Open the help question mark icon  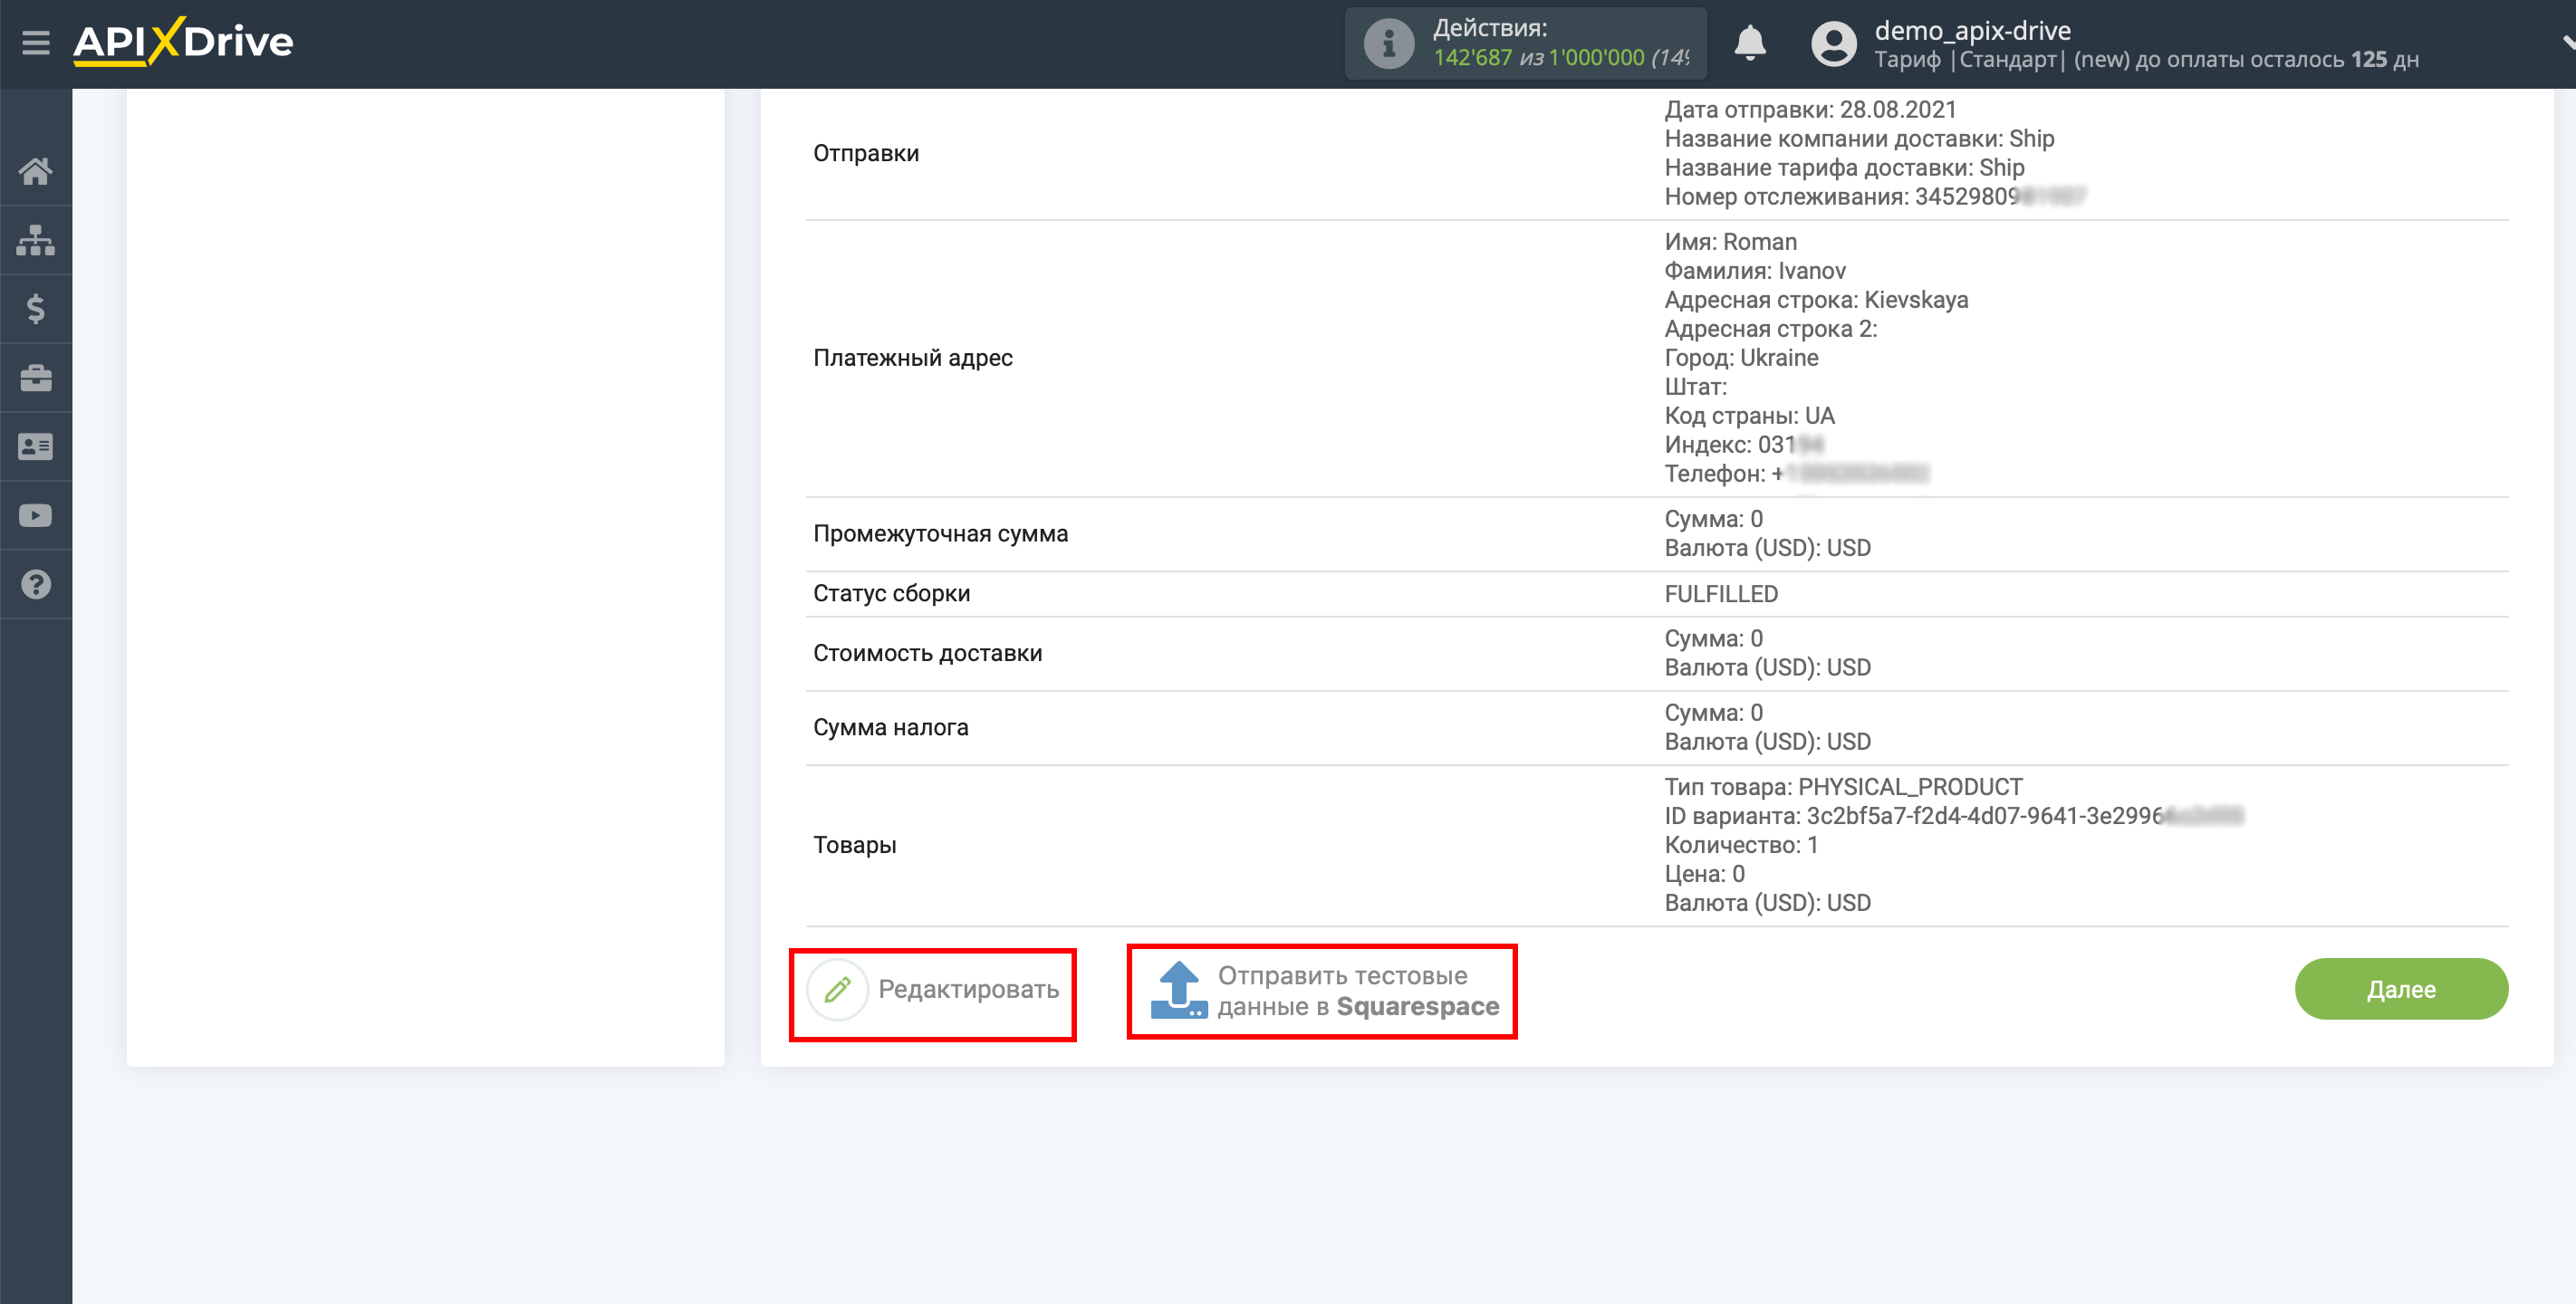pyautogui.click(x=36, y=584)
